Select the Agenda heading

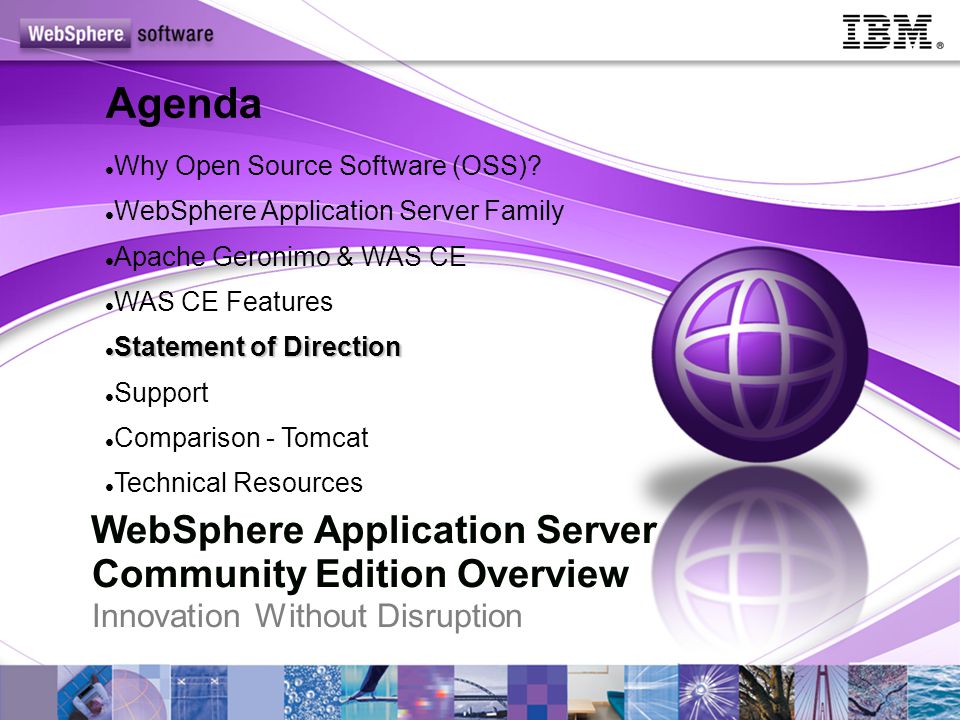point(183,104)
